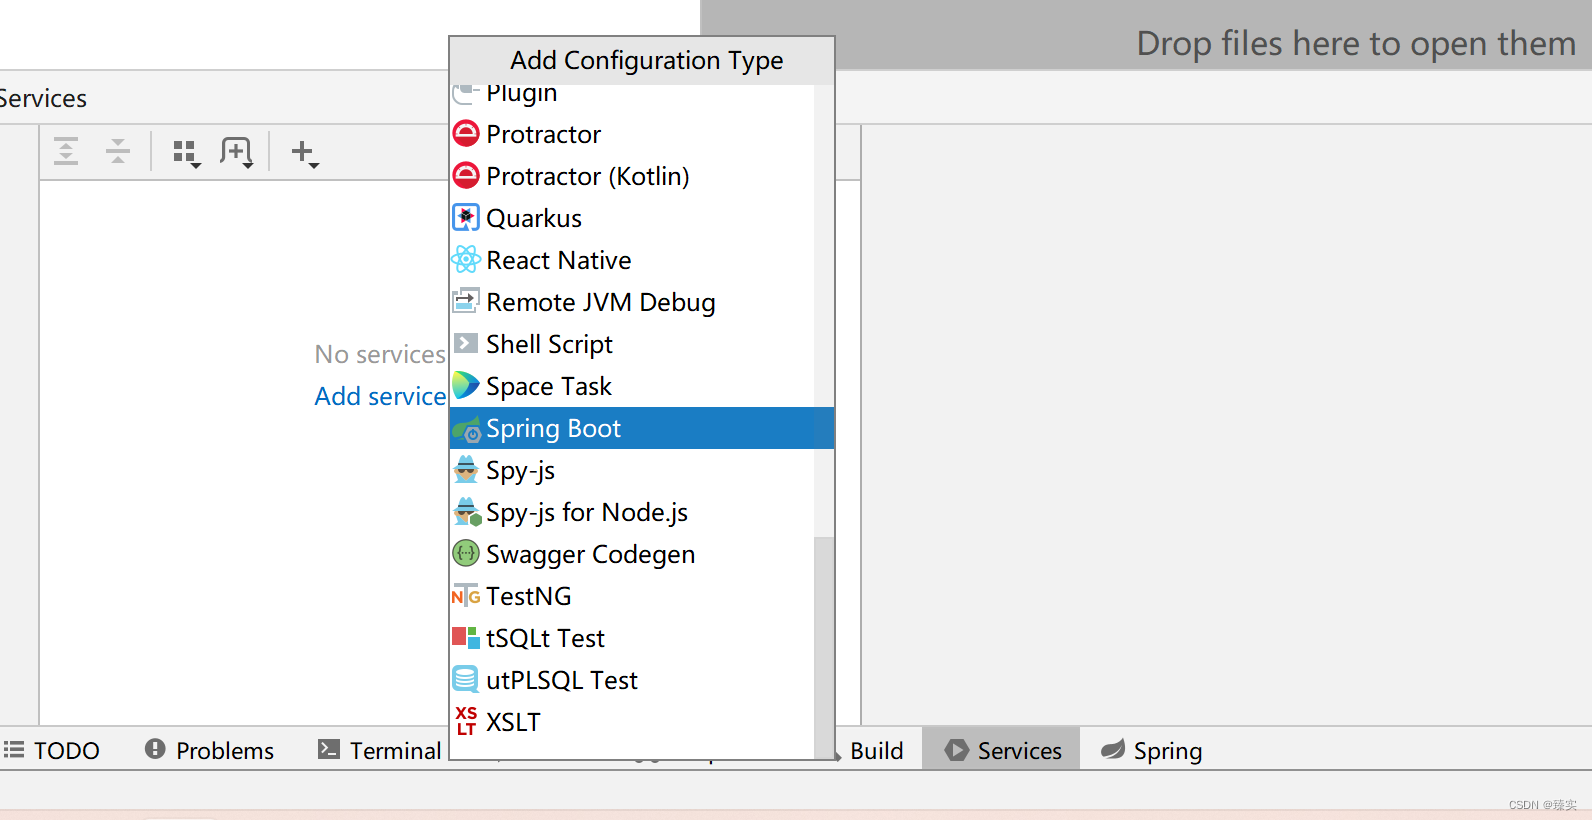Select the highlighted Spring Boot entry

(x=641, y=428)
